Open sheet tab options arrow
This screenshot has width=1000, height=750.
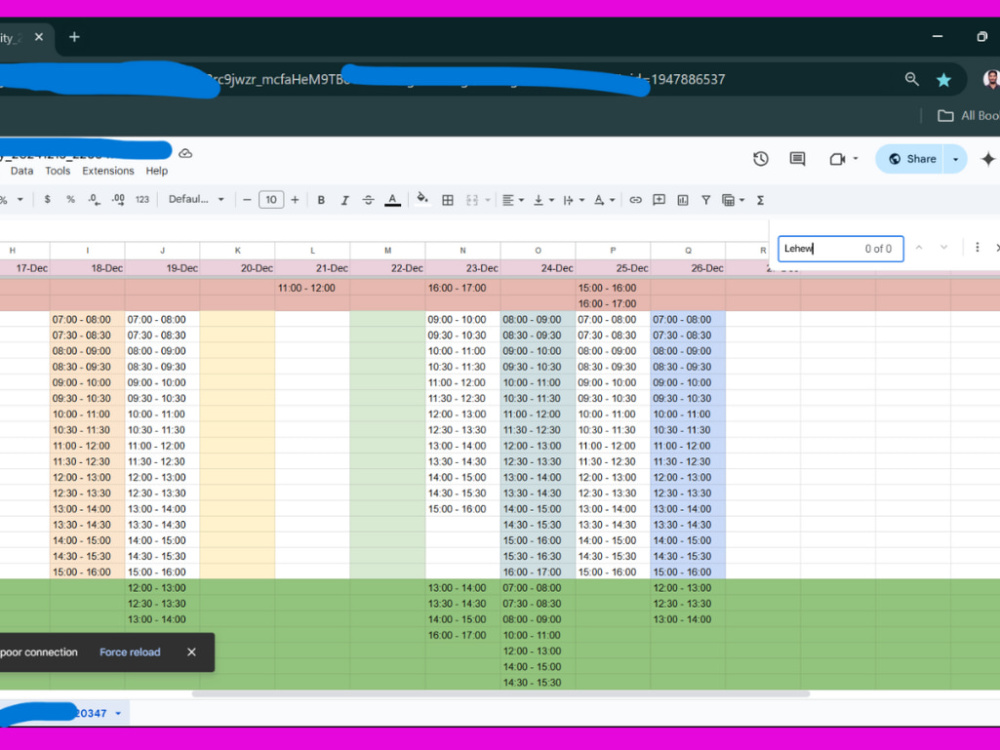[x=118, y=713]
